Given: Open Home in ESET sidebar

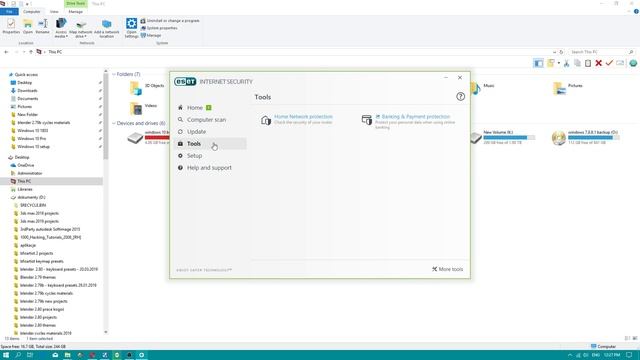Looking at the screenshot, I should coord(194,108).
